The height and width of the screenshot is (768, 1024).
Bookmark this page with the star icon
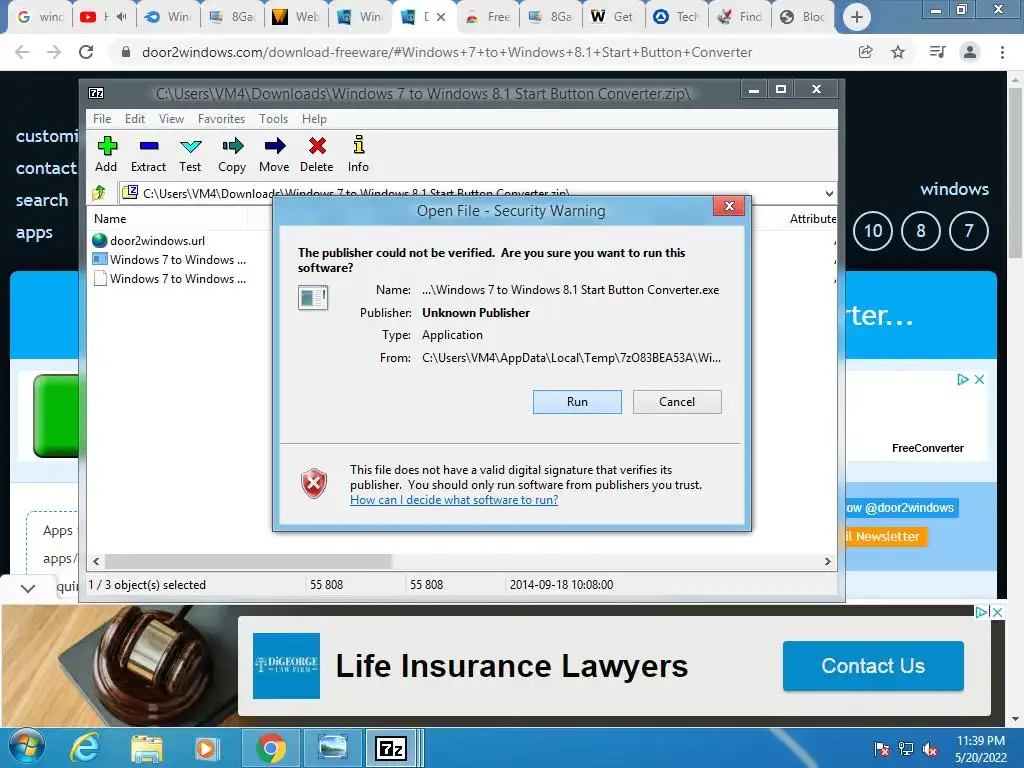click(898, 52)
